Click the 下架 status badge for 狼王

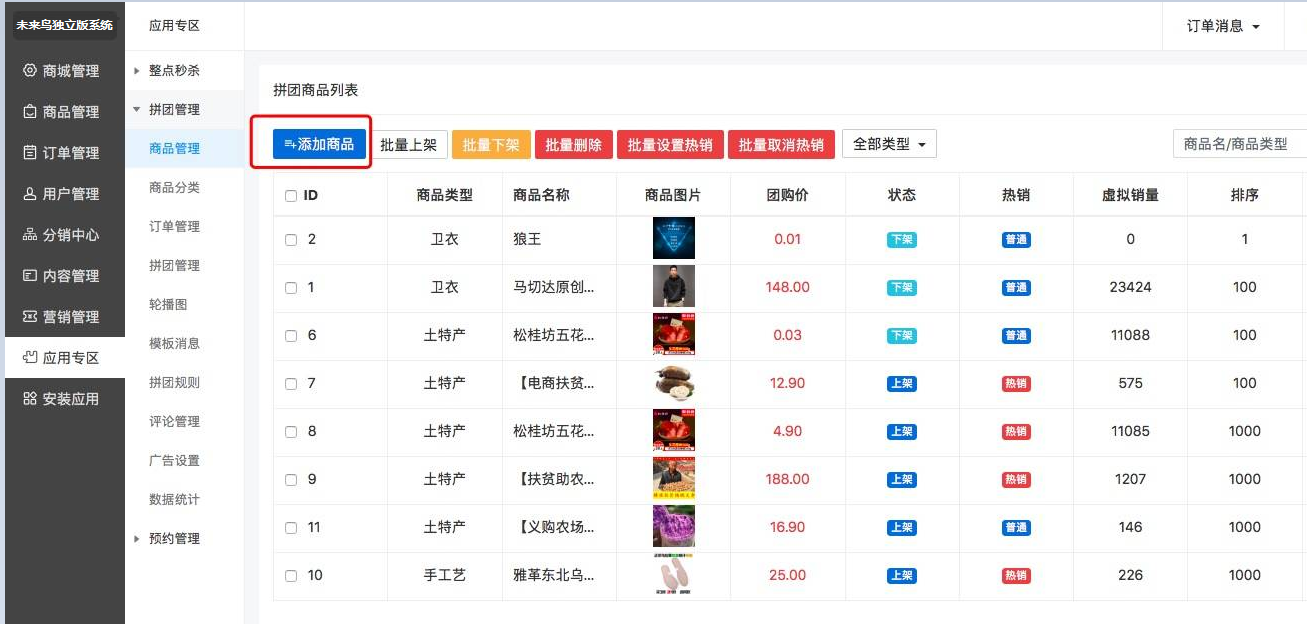pos(901,240)
